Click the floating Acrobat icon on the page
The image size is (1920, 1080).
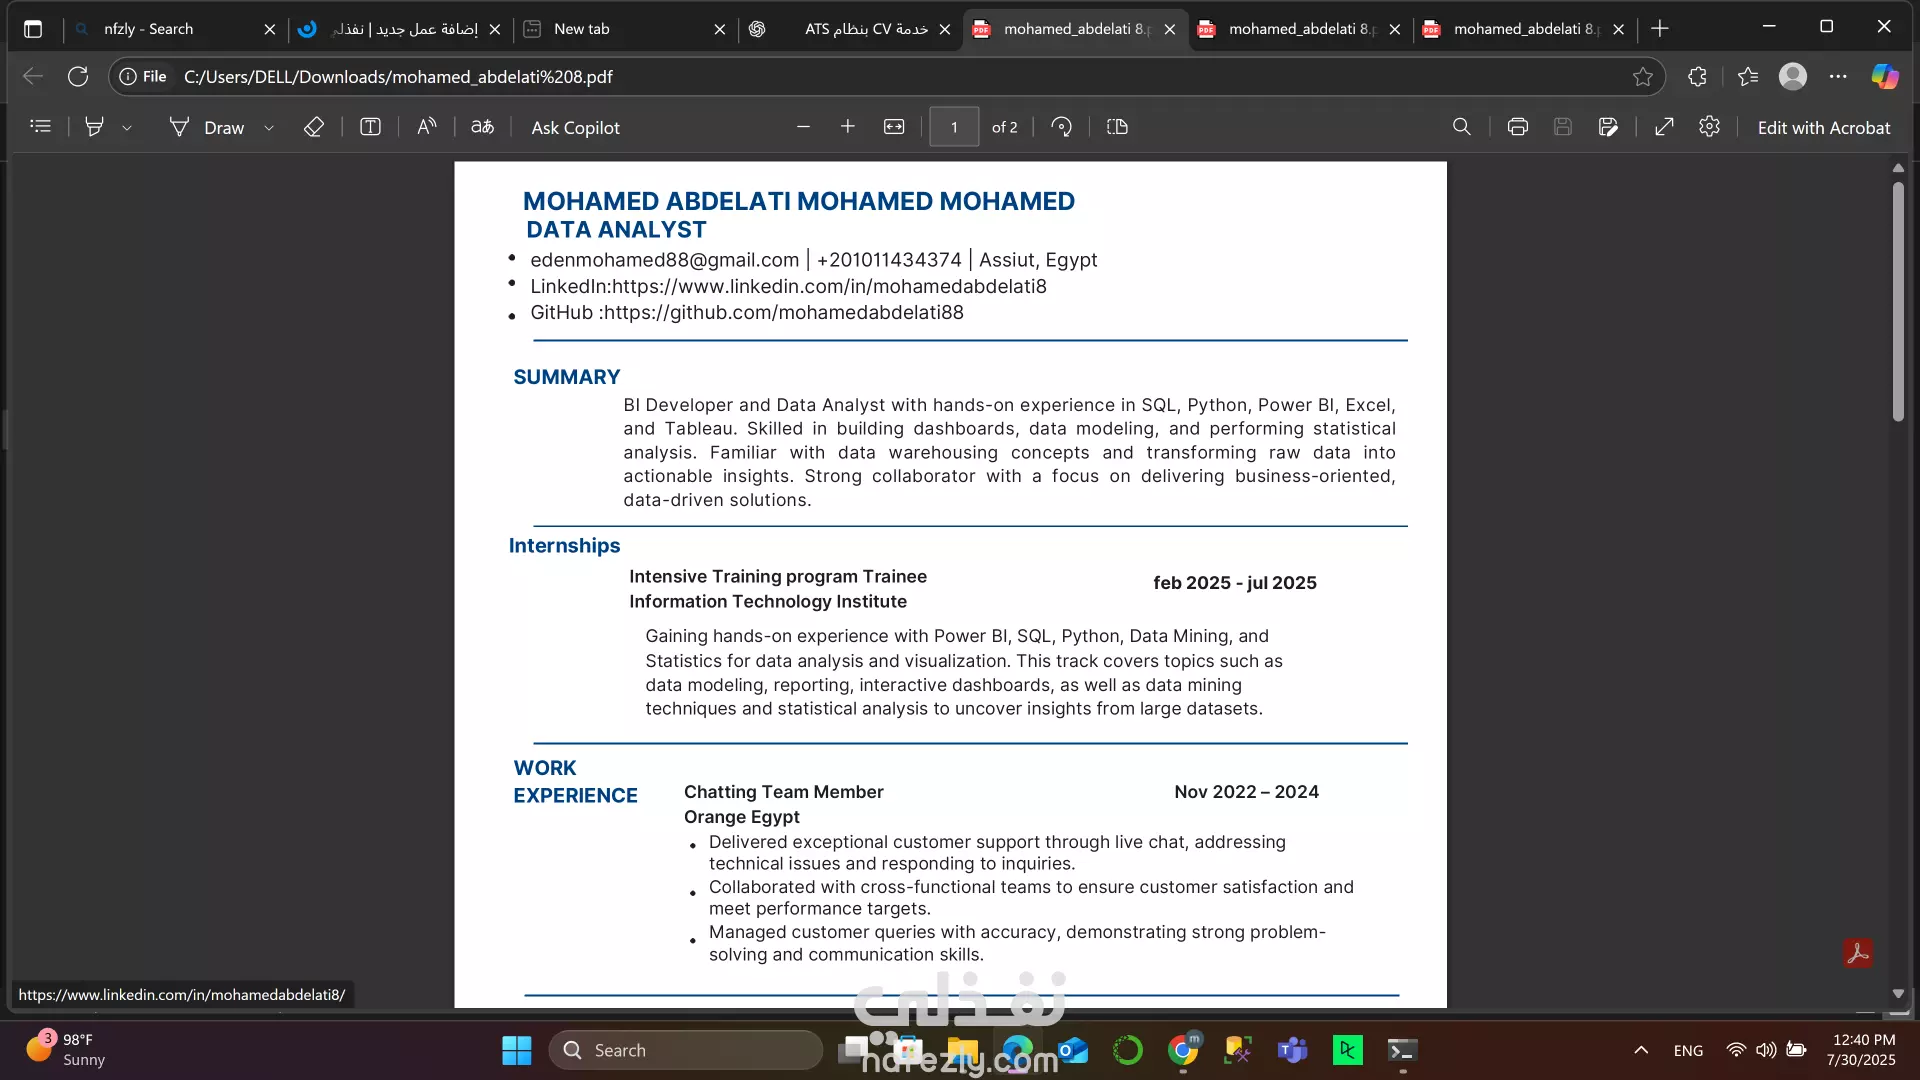point(1858,953)
